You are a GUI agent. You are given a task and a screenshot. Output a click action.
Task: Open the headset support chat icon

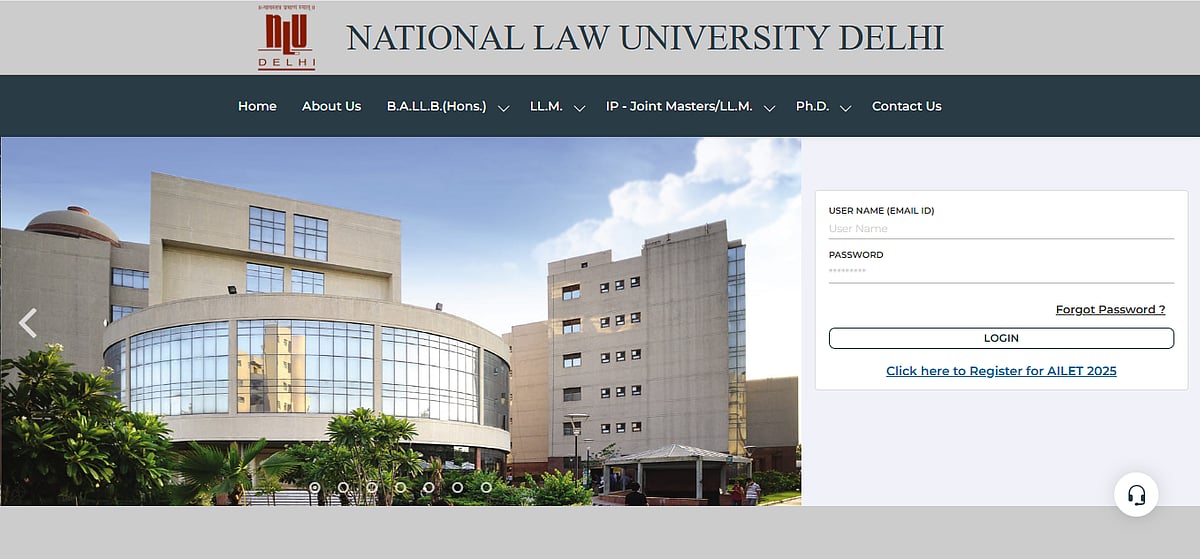(1136, 495)
